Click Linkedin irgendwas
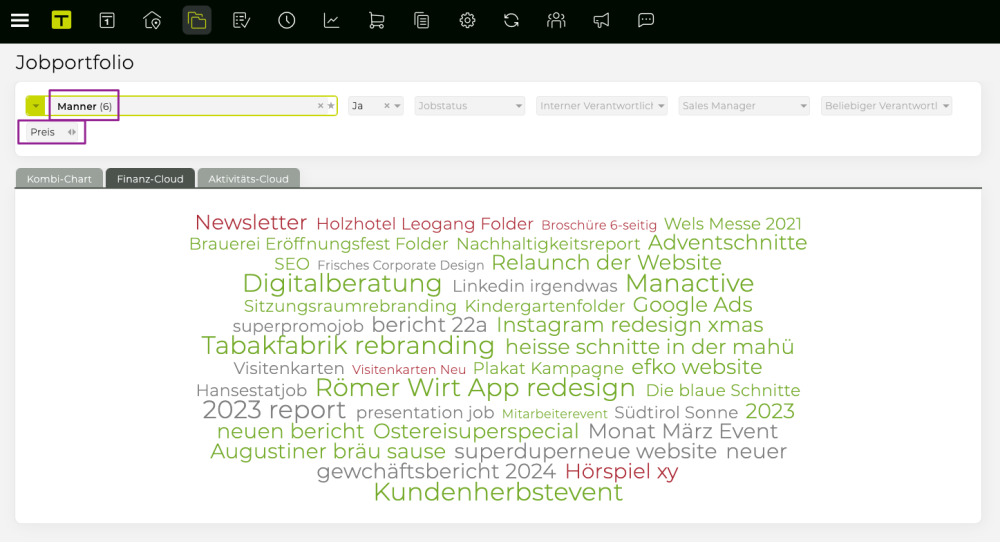 (x=535, y=286)
